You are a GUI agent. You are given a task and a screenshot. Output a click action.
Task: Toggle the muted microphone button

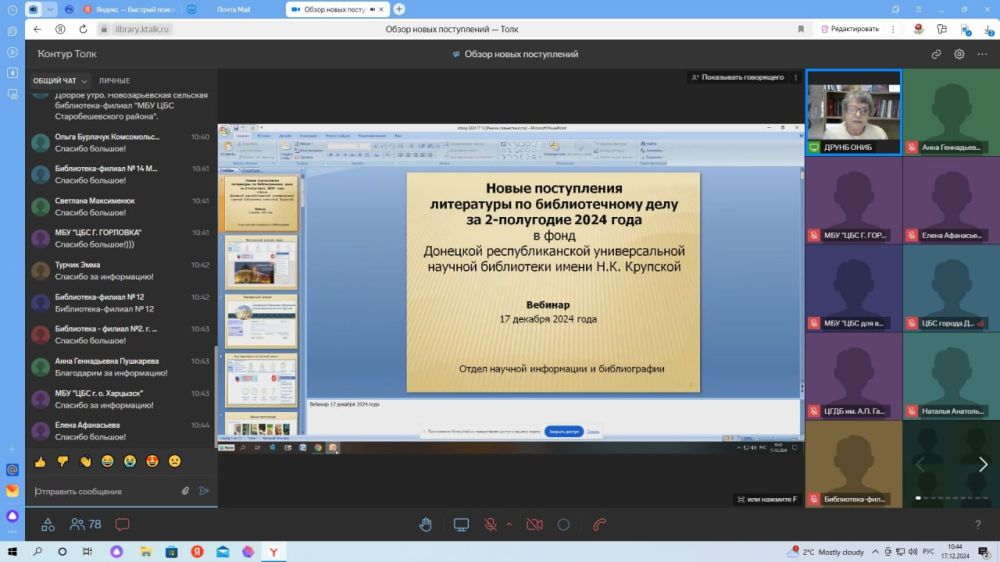[490, 524]
